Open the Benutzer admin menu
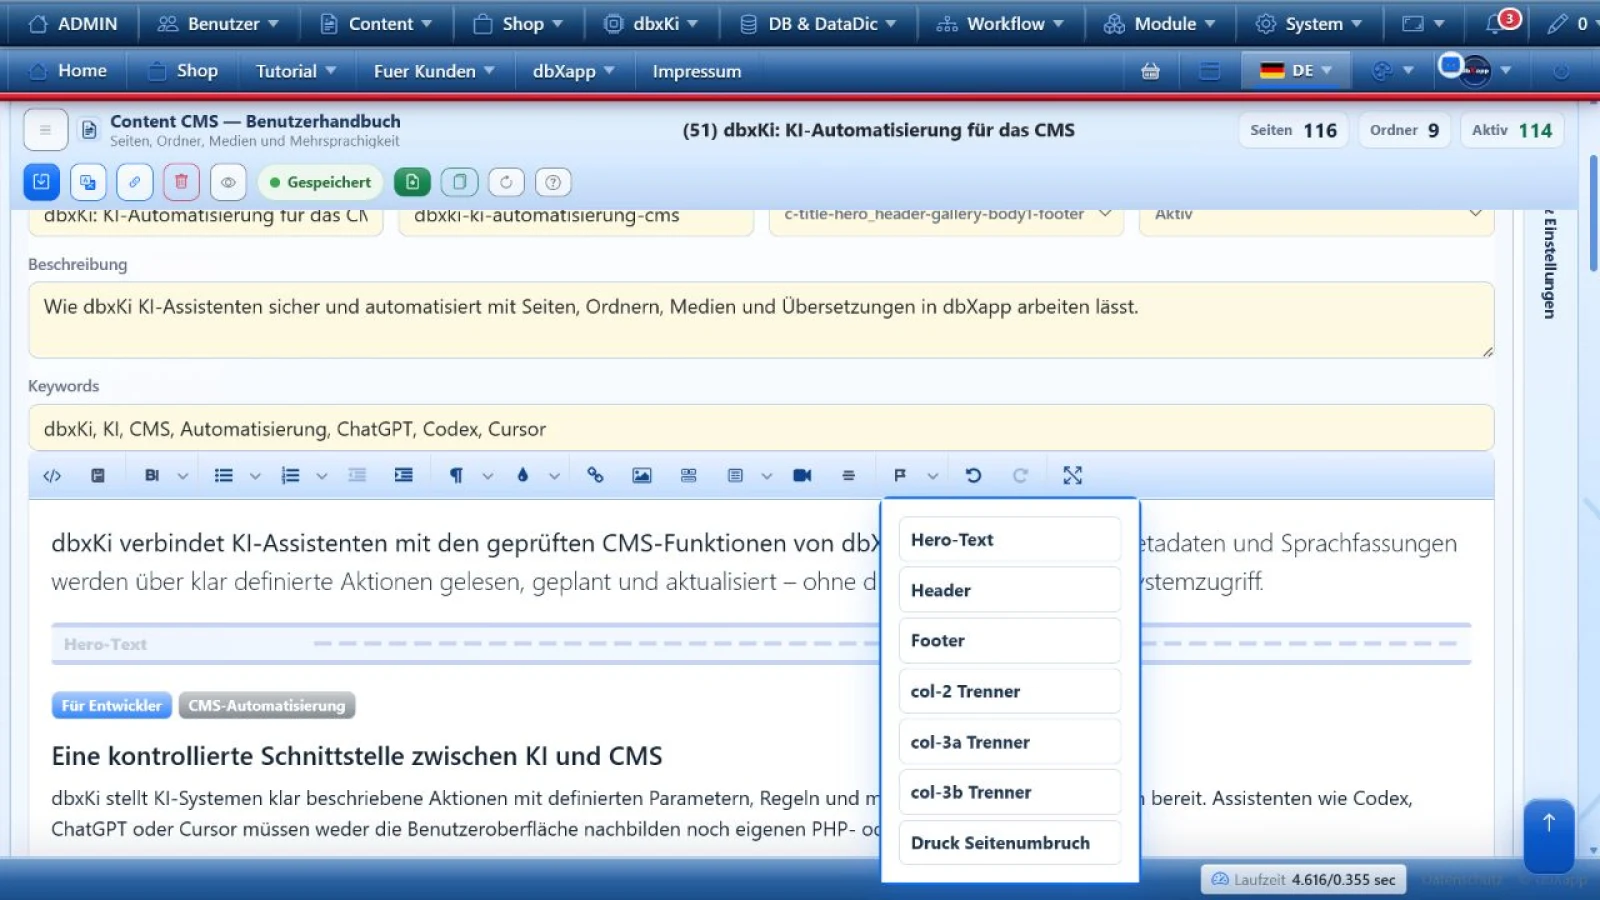Viewport: 1600px width, 900px height. (218, 24)
